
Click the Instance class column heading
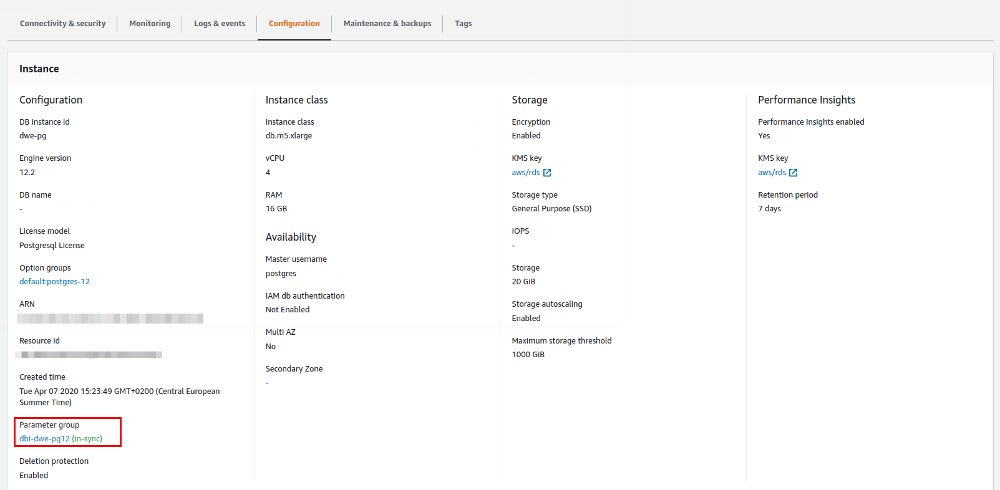[x=297, y=100]
